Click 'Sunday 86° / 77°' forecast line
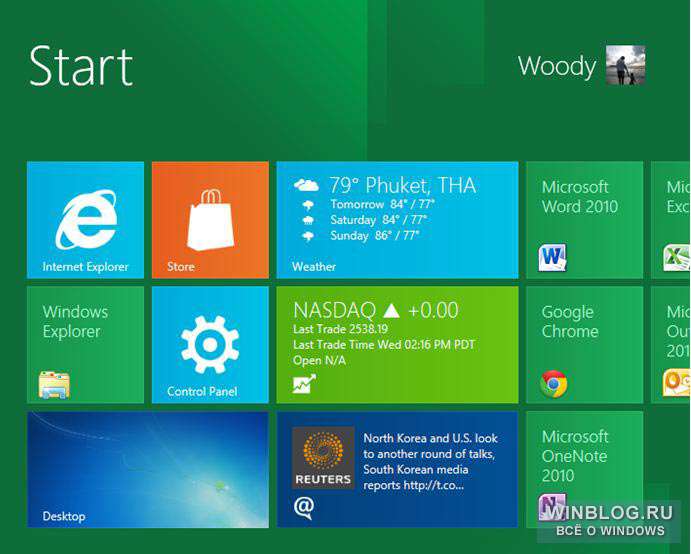The width and height of the screenshot is (691, 554). click(x=375, y=236)
